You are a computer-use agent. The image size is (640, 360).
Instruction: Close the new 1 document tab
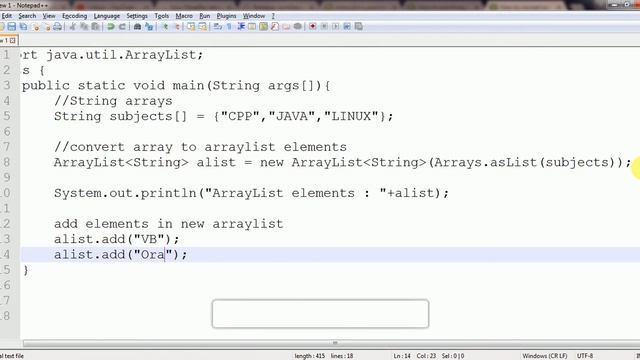(13, 40)
